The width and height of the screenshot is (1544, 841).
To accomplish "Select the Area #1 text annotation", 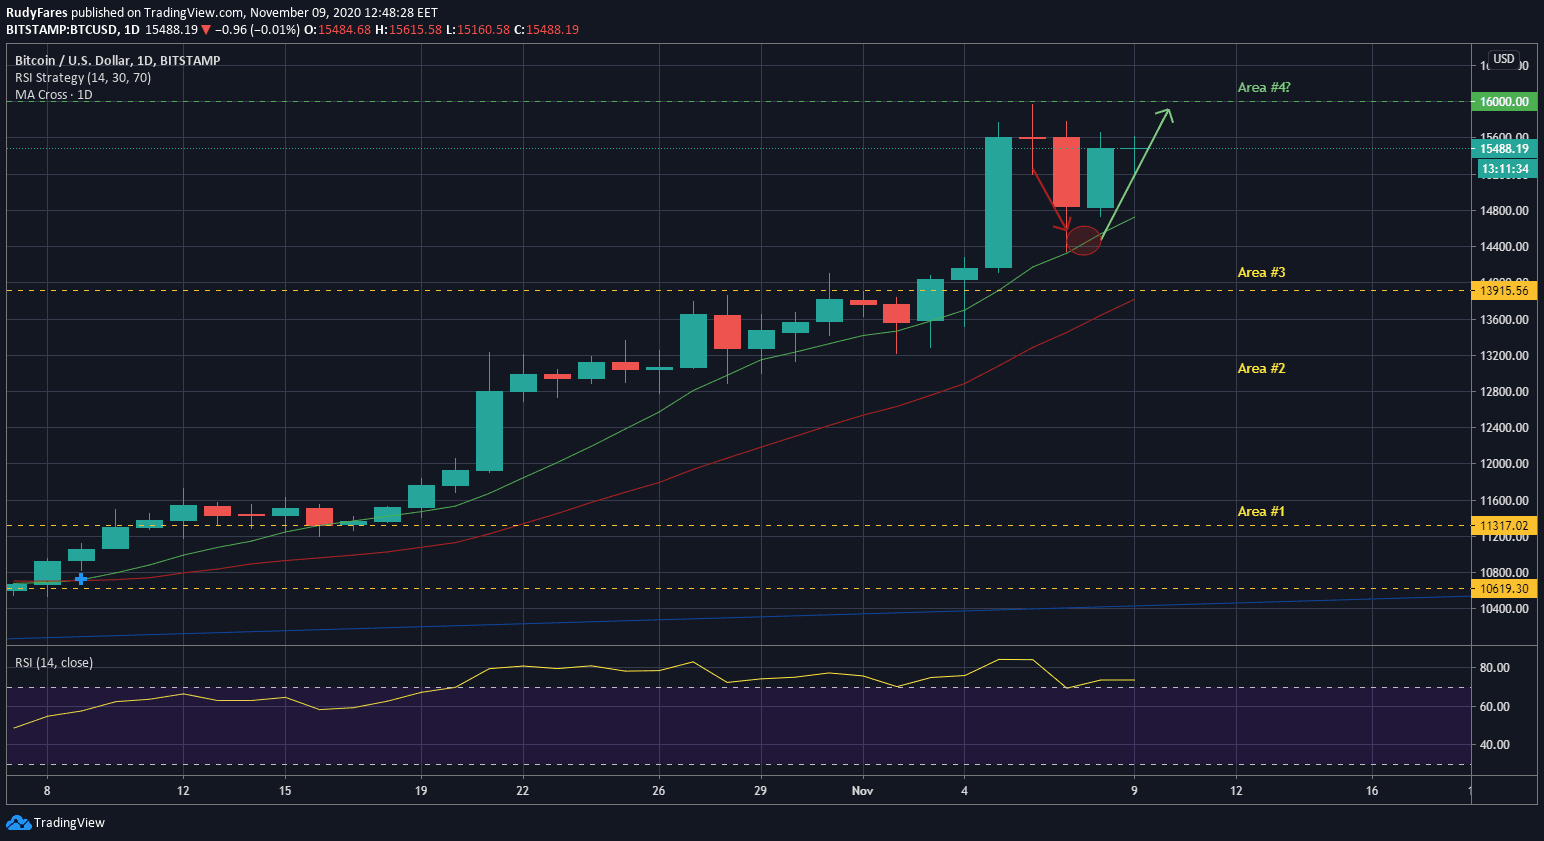I will coord(1261,512).
